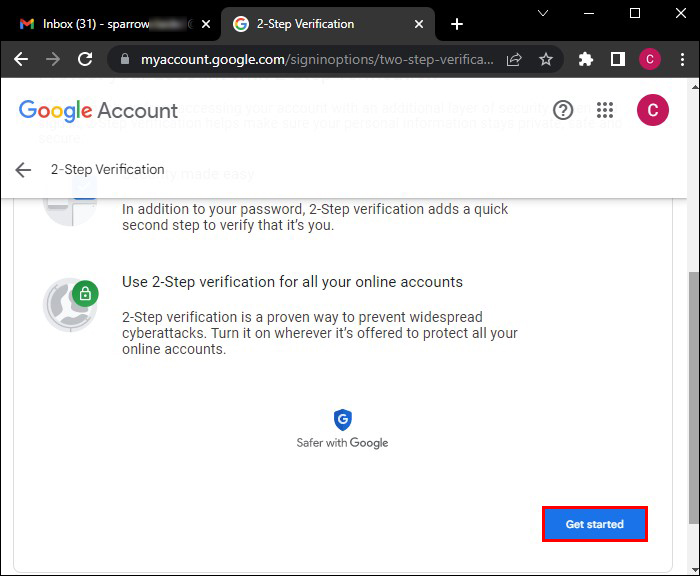Open the share this page icon
Screen dimensions: 700x576
(514, 59)
